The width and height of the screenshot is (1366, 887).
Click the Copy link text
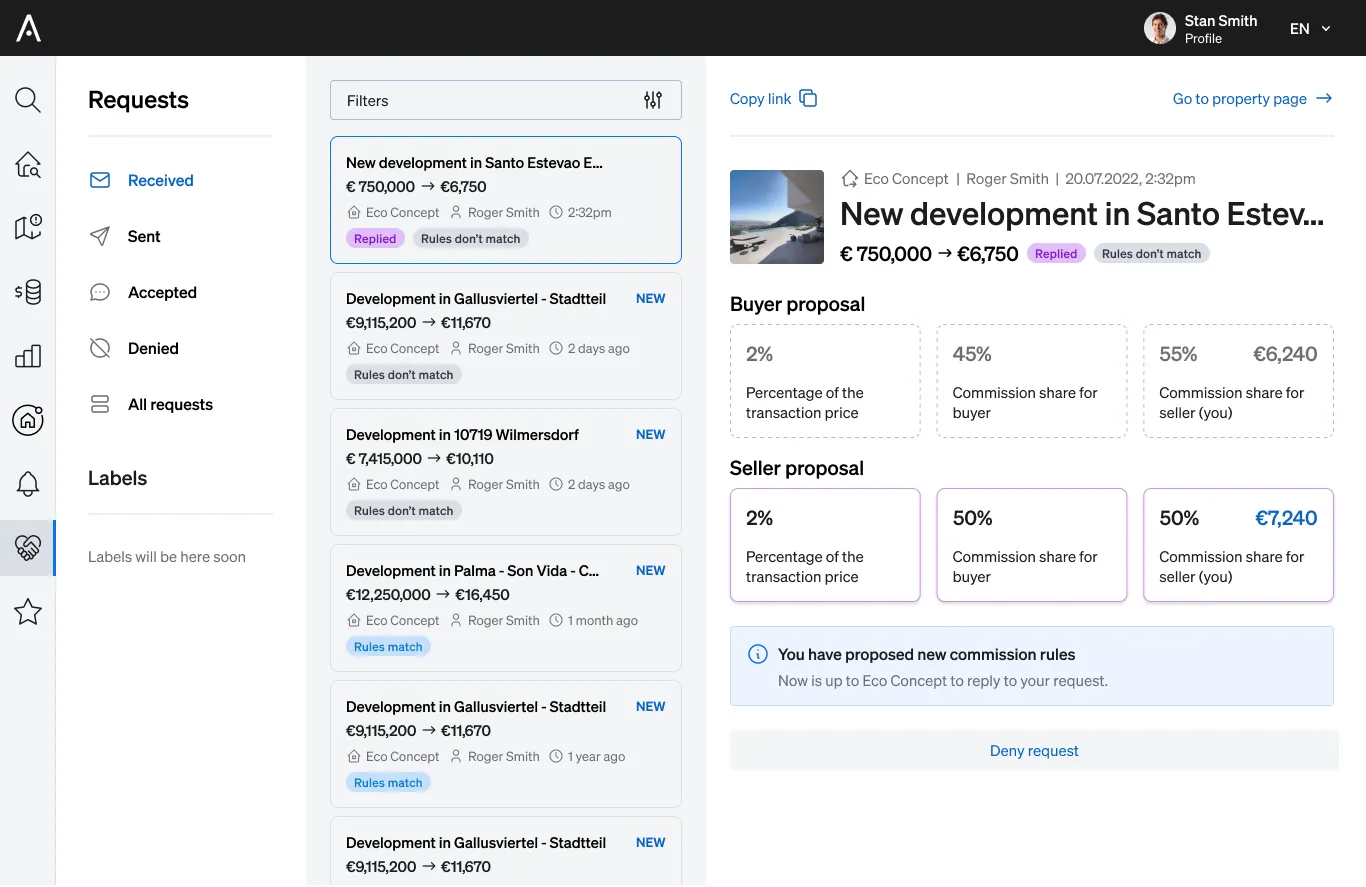[x=760, y=99]
